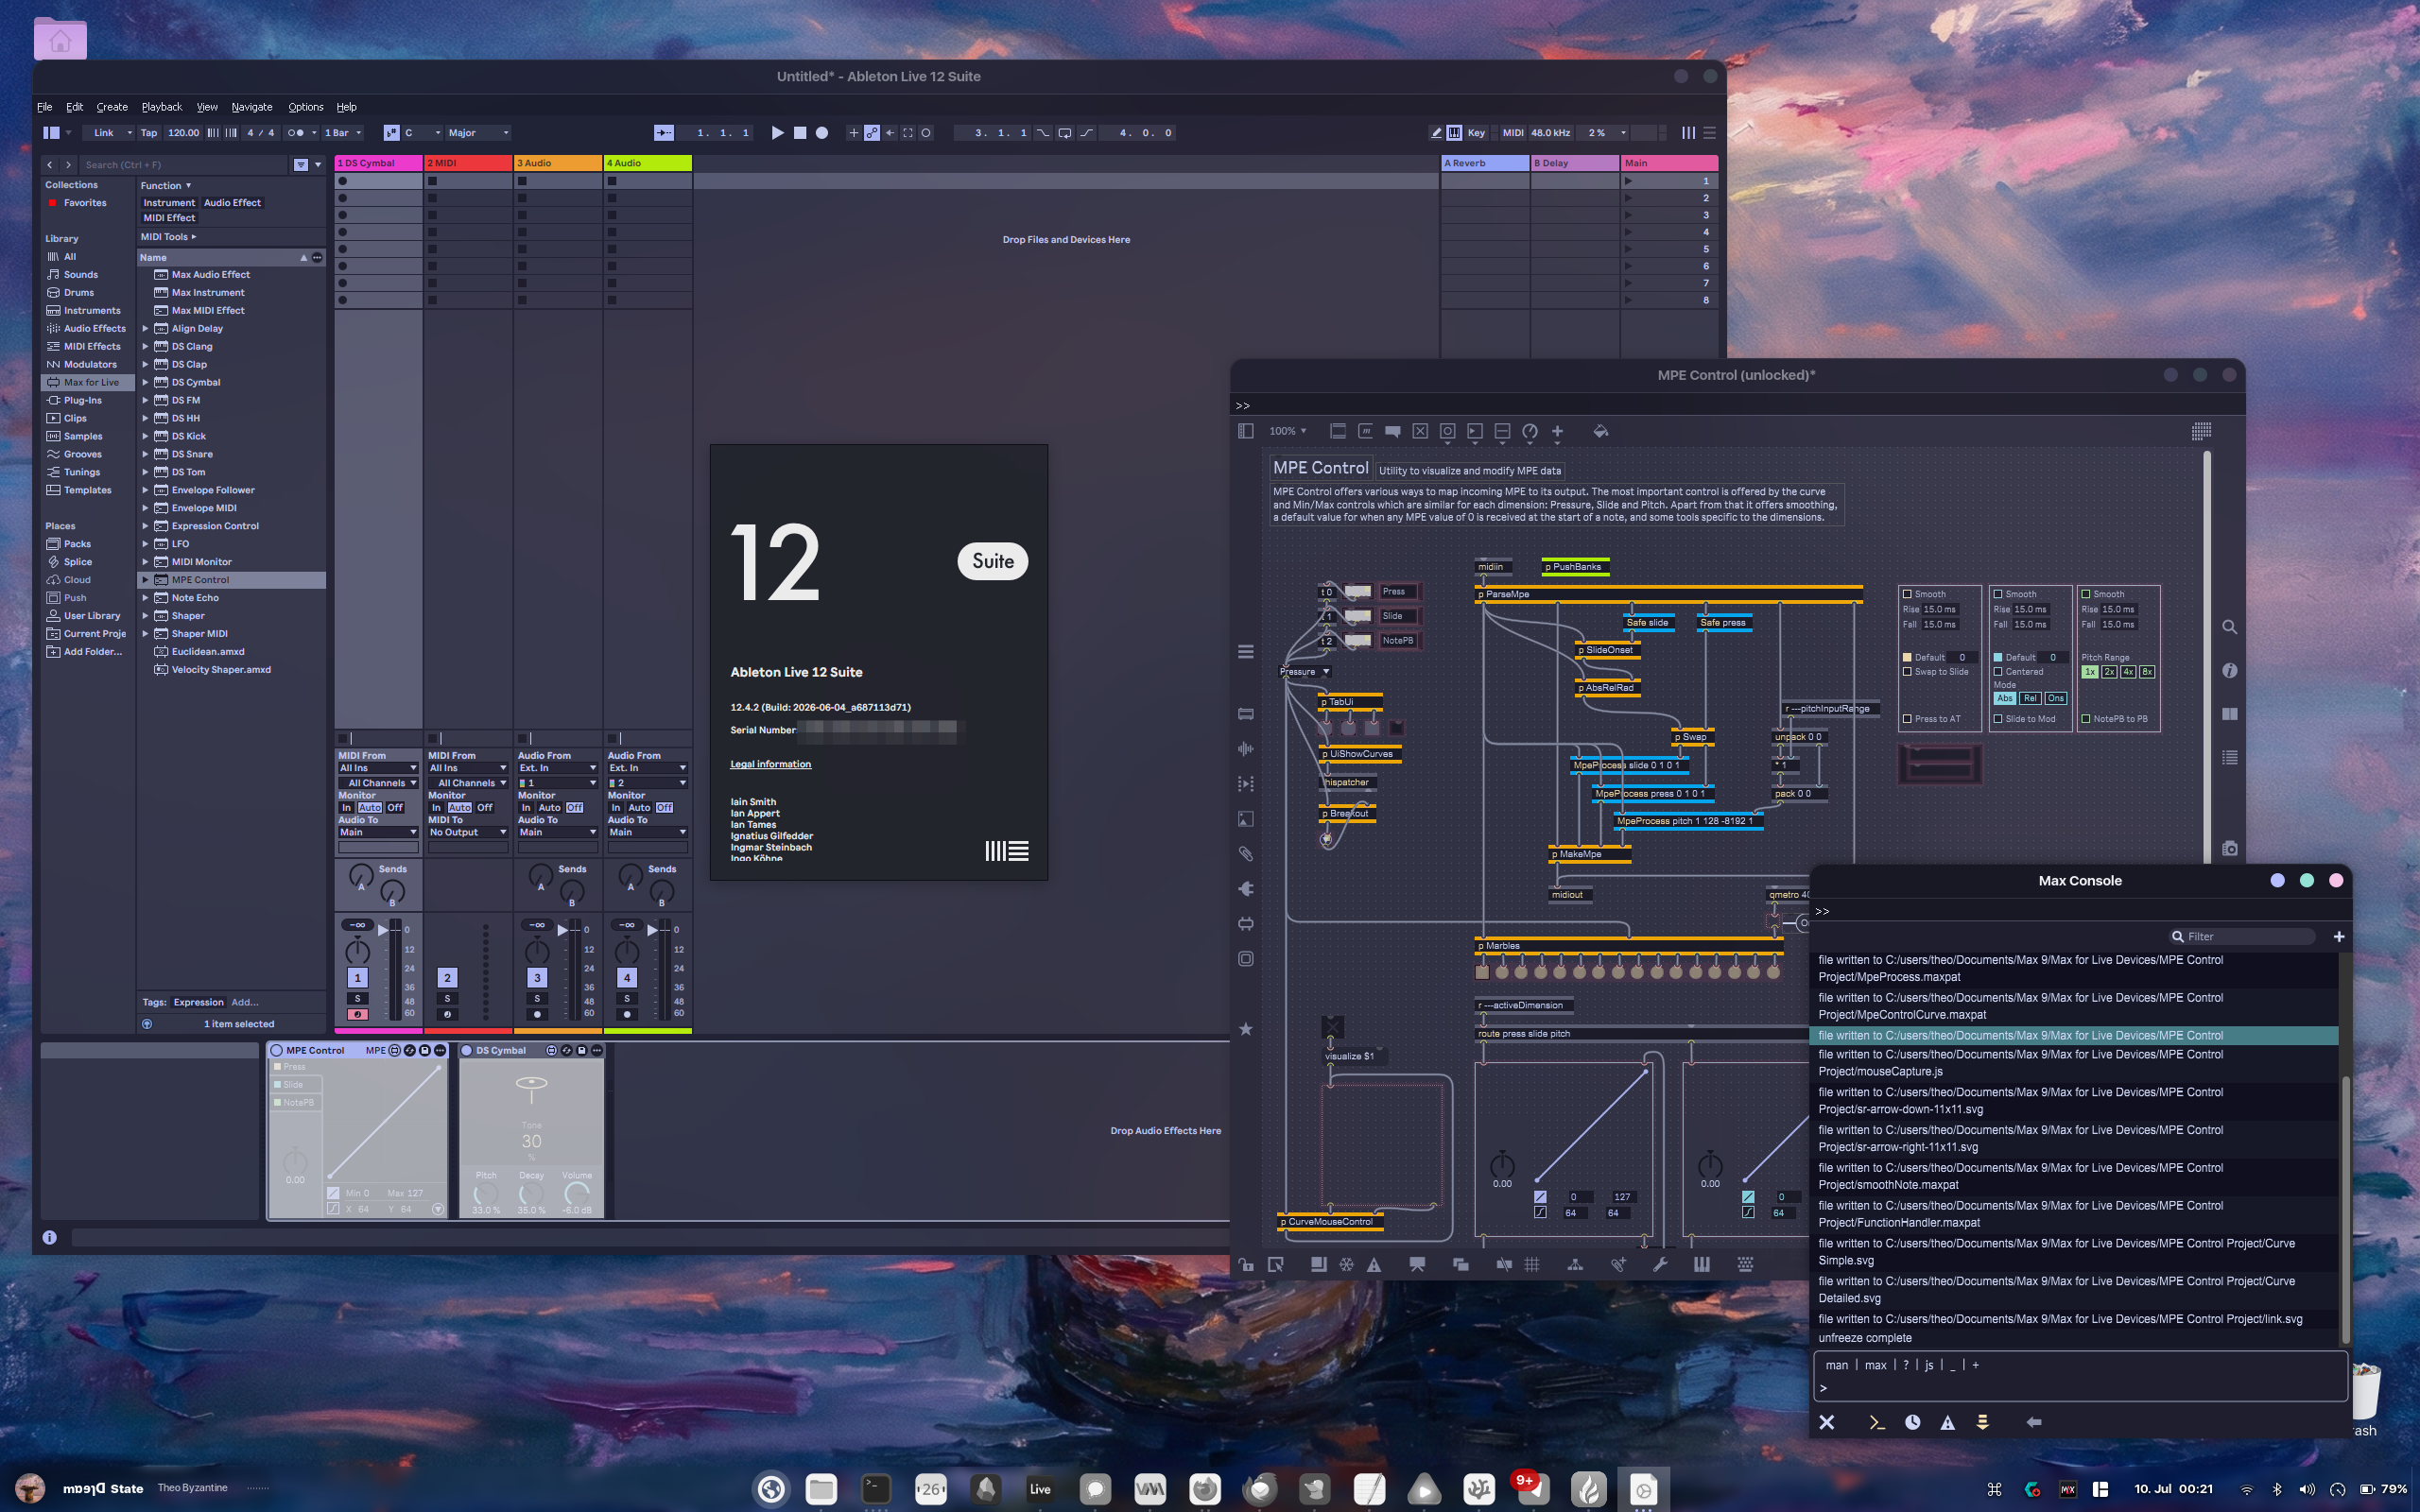Adjust track 1 volume fader
This screenshot has height=1512, width=2420.
pyautogui.click(x=383, y=930)
